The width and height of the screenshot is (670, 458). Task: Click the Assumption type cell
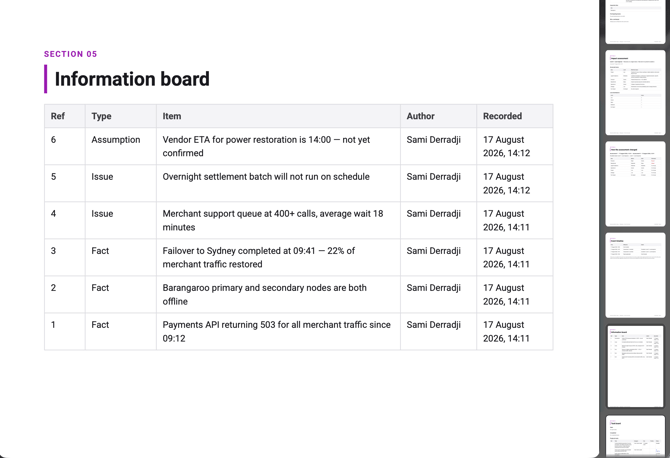pos(116,140)
